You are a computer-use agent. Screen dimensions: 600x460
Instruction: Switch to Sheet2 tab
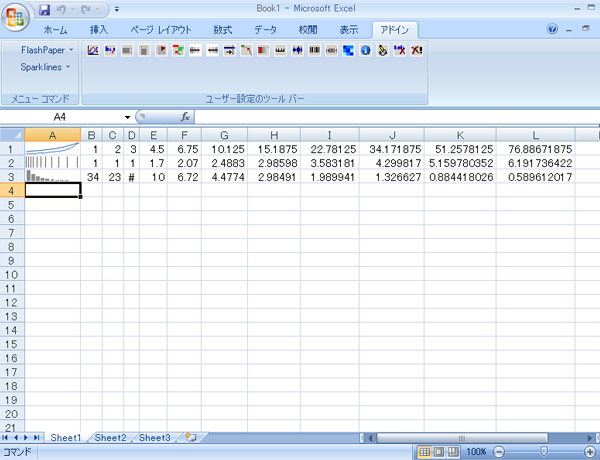110,438
